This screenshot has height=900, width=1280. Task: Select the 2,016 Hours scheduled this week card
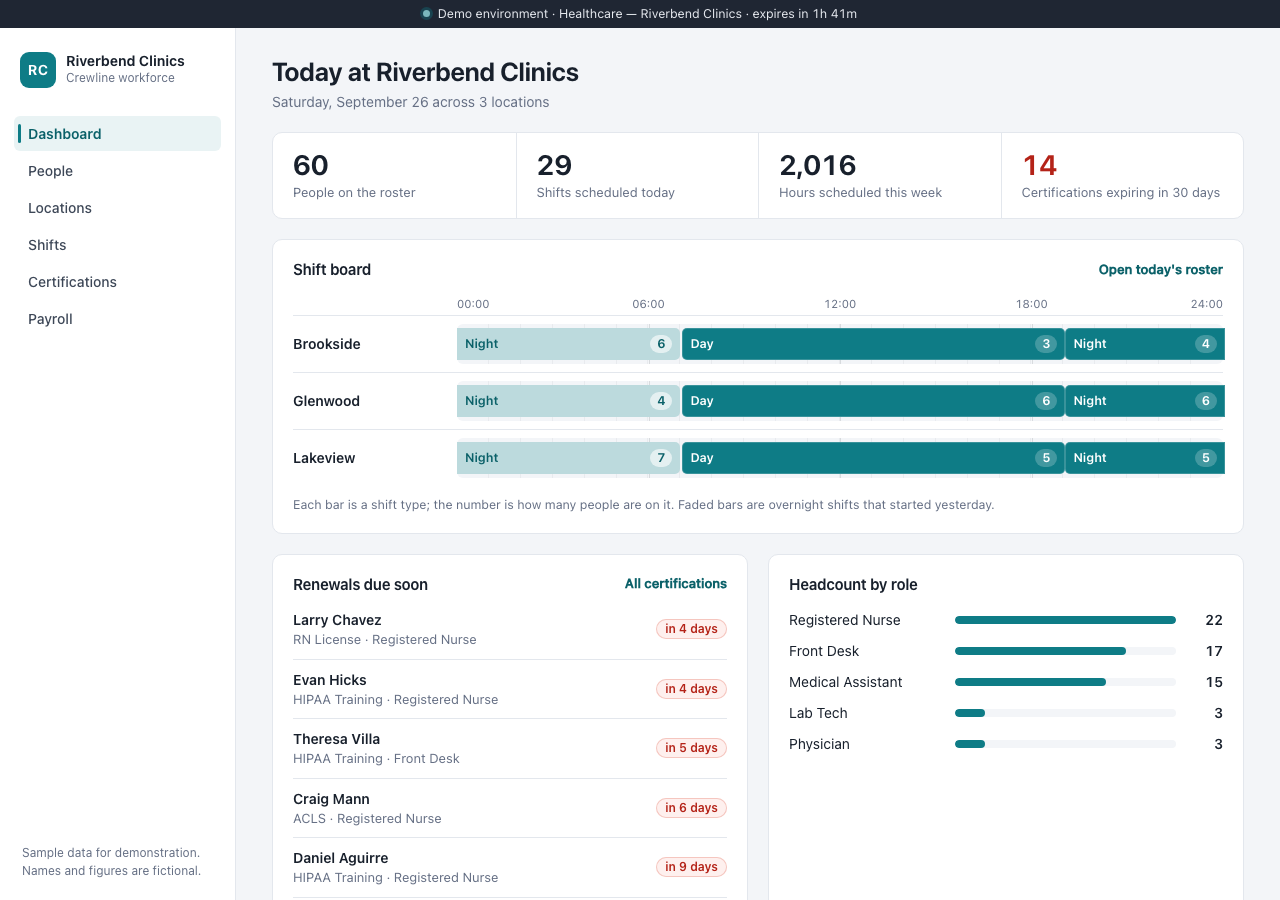[x=880, y=176]
